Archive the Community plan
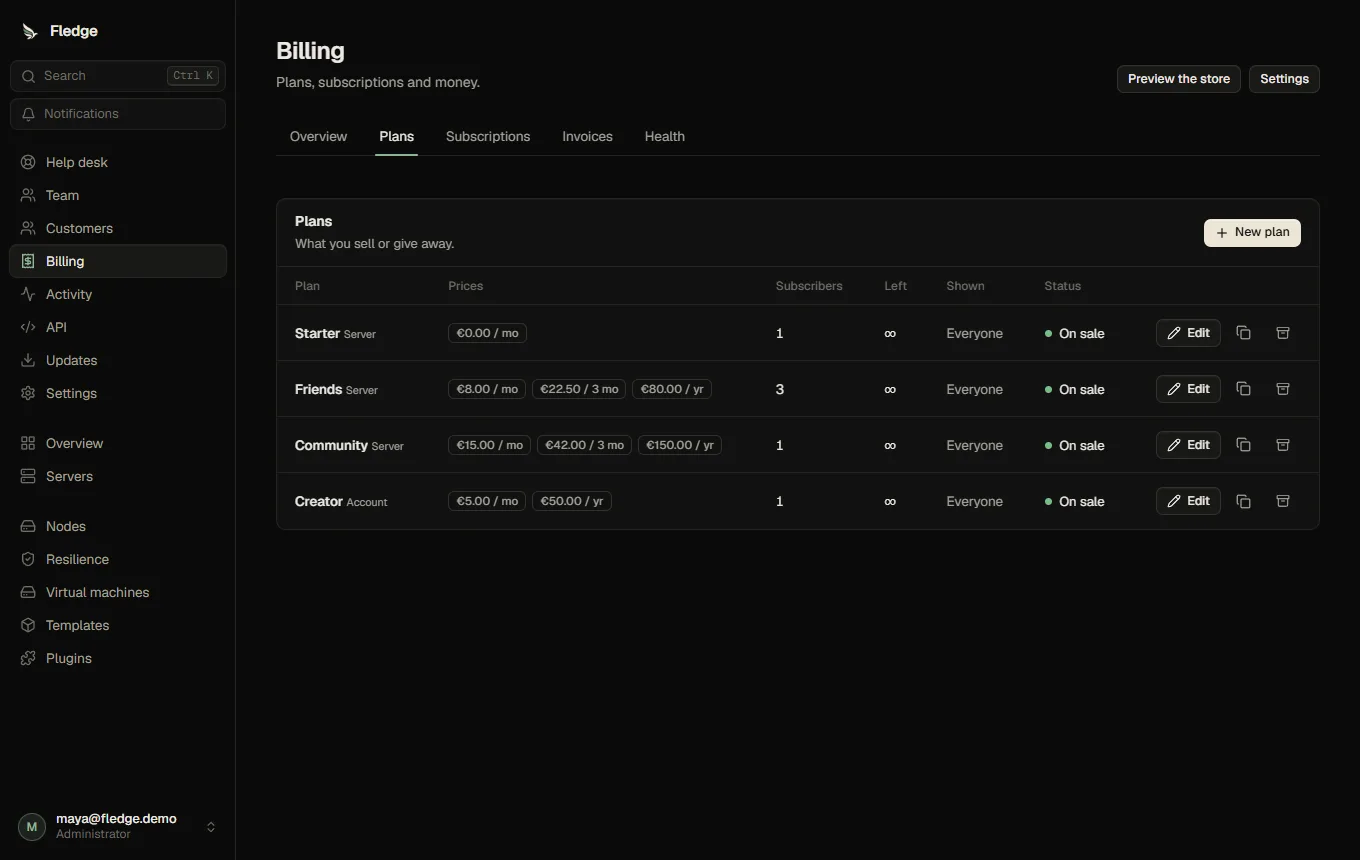 point(1283,445)
